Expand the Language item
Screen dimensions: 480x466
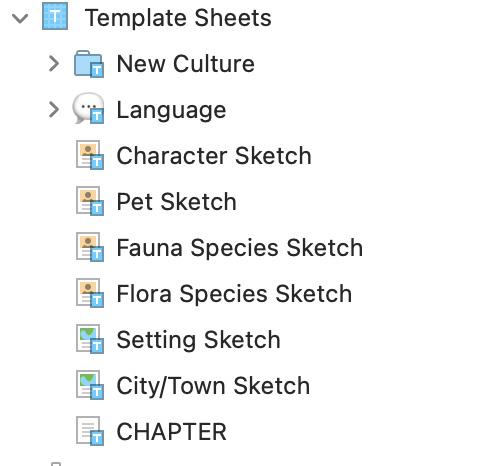[x=54, y=110]
